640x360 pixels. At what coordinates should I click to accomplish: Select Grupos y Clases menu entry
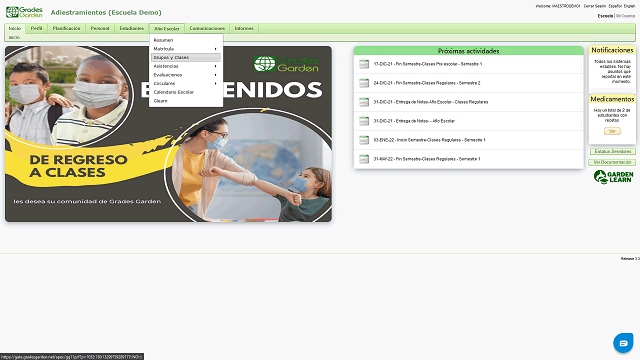tap(186, 58)
